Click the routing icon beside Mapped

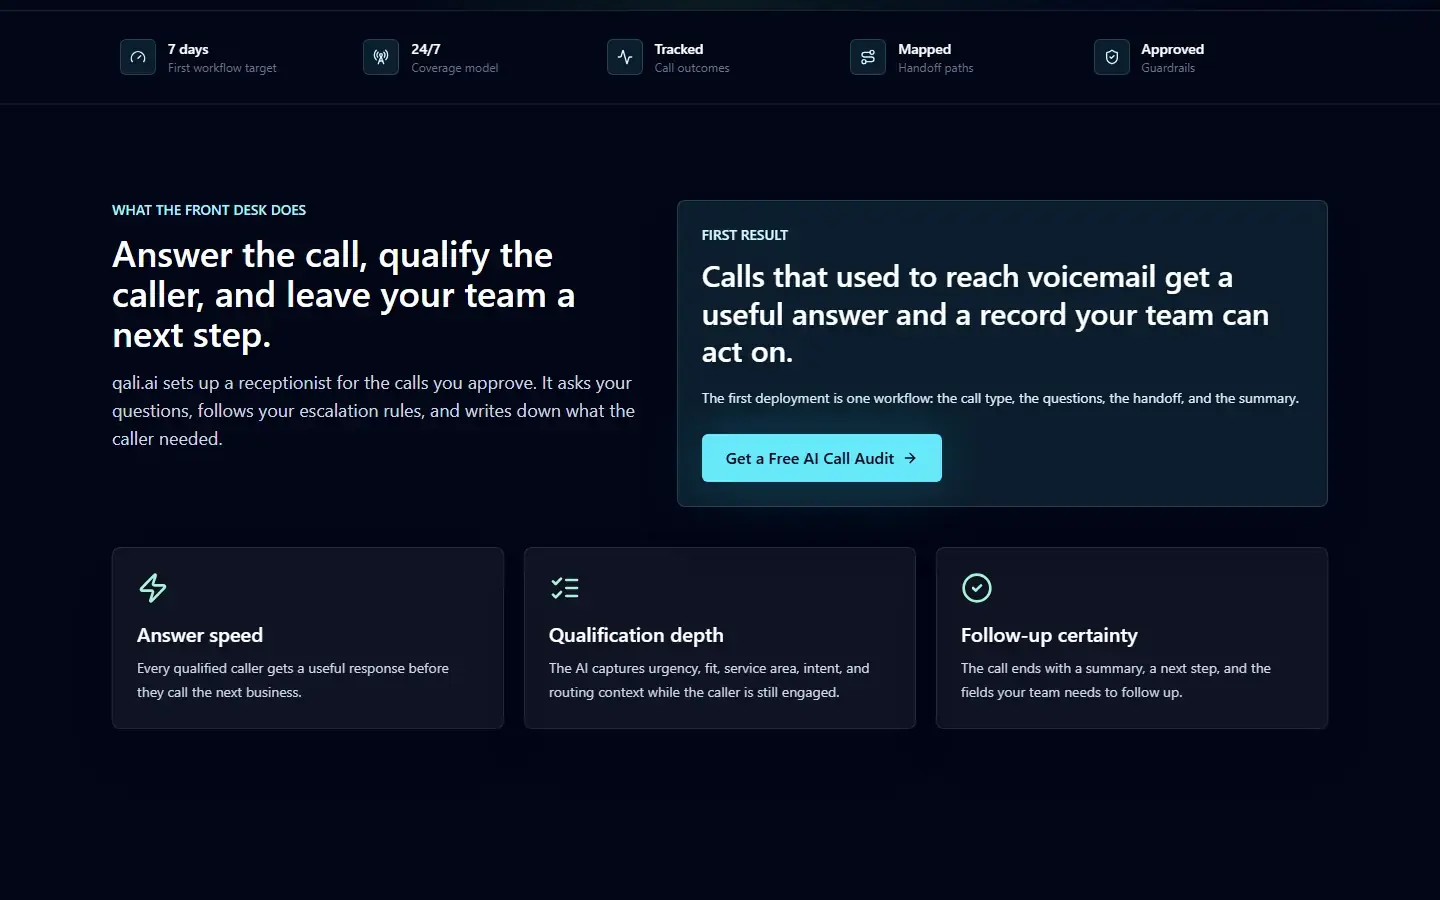click(868, 58)
